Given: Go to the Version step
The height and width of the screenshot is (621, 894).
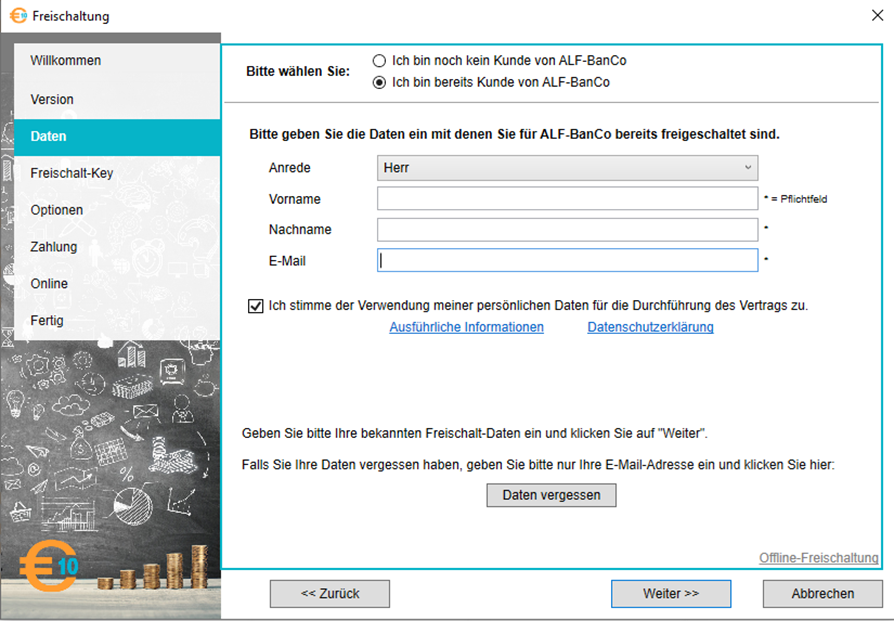Looking at the screenshot, I should point(117,99).
